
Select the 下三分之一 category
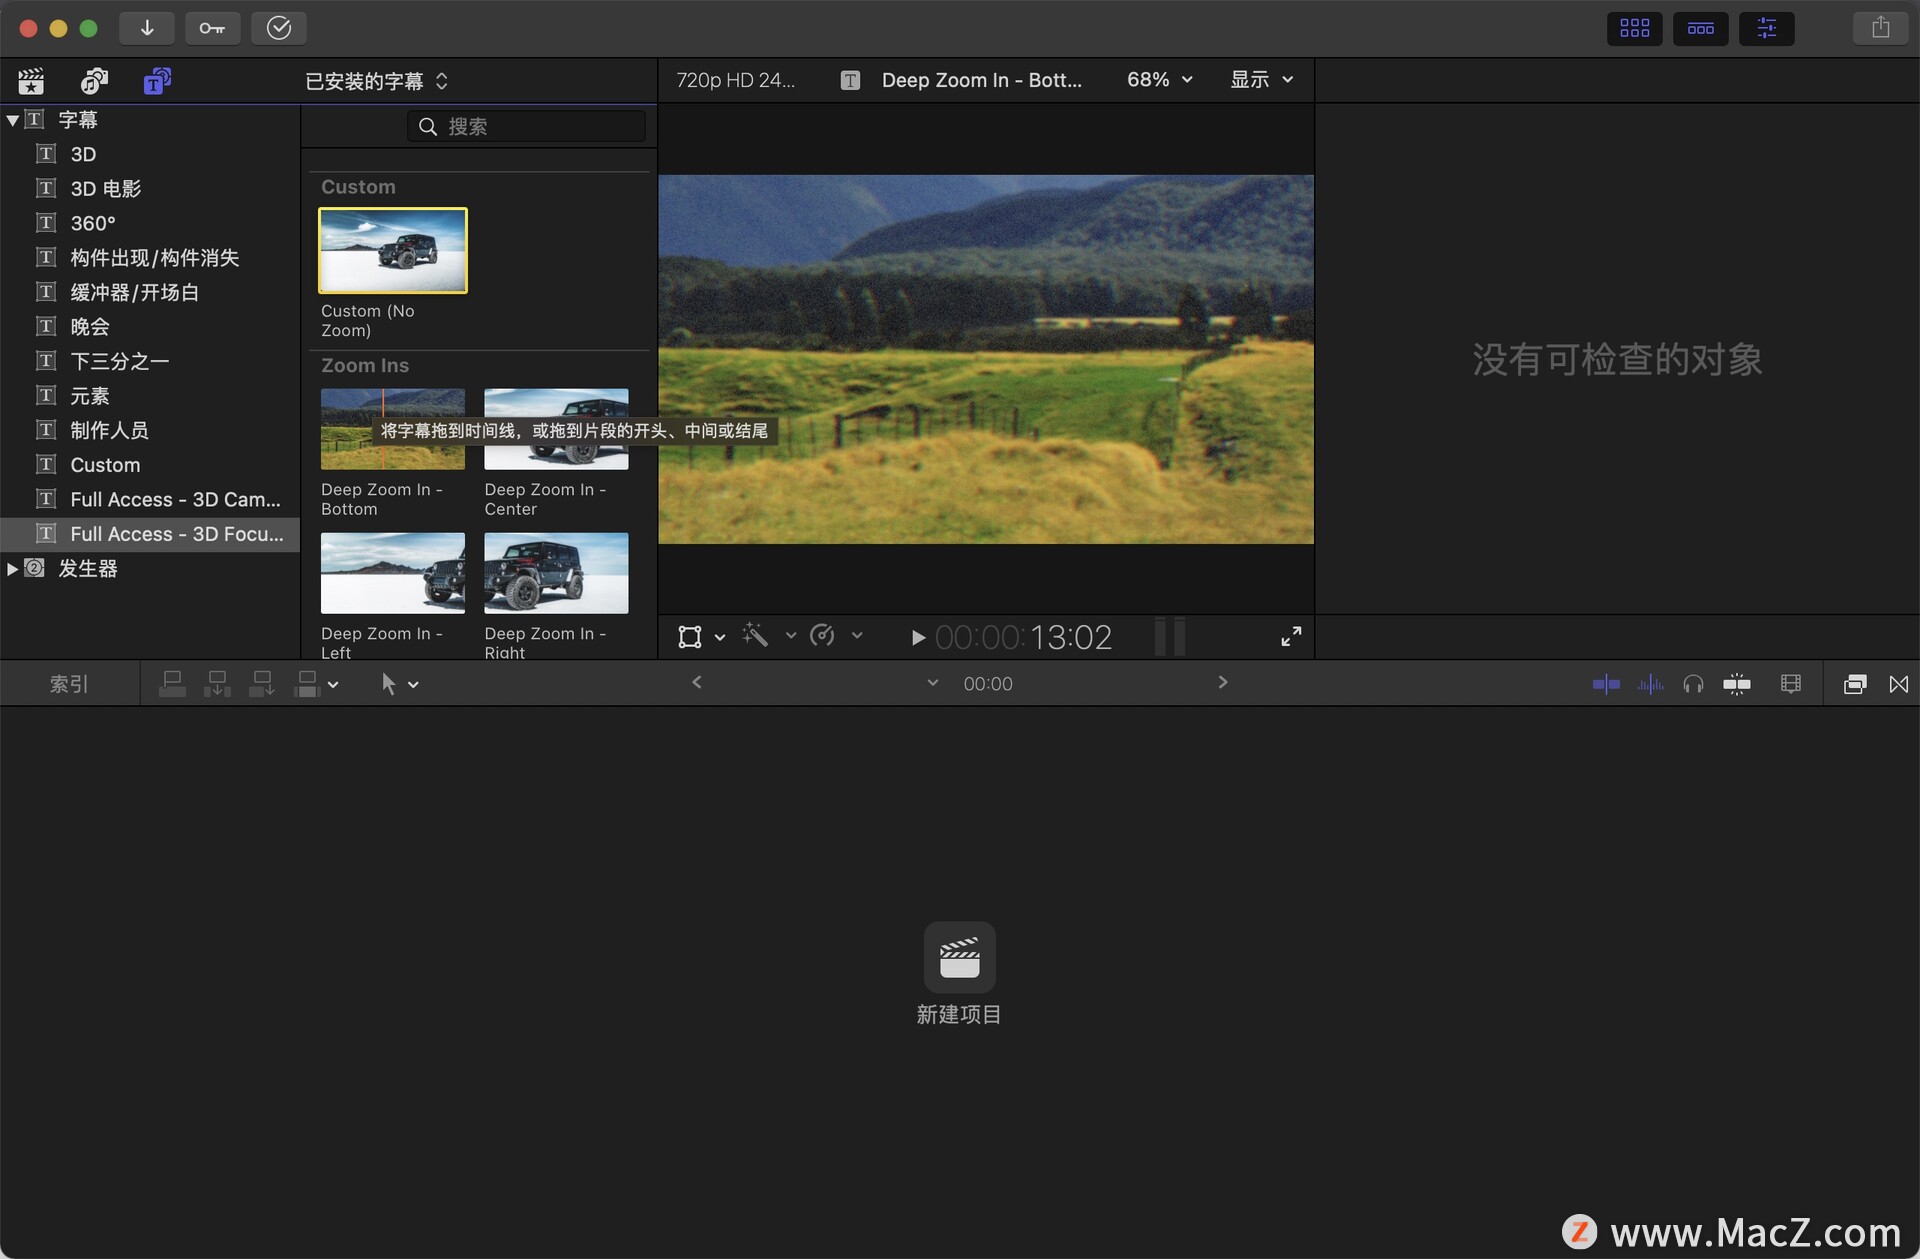120,361
